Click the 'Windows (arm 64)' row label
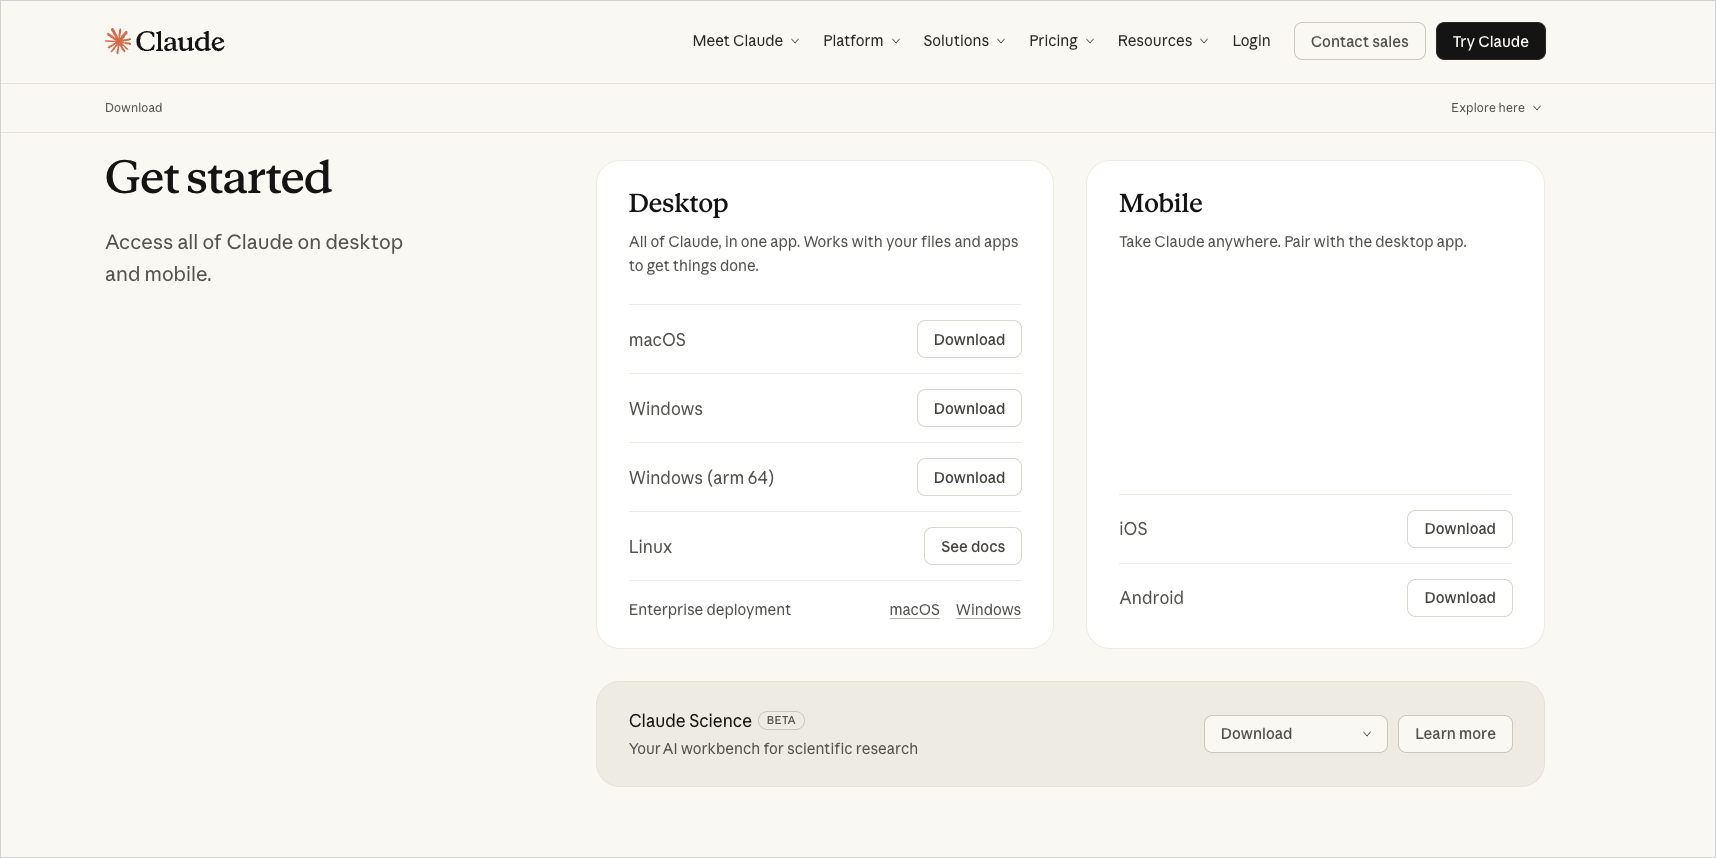Viewport: 1716px width, 858px height. pyautogui.click(x=701, y=478)
